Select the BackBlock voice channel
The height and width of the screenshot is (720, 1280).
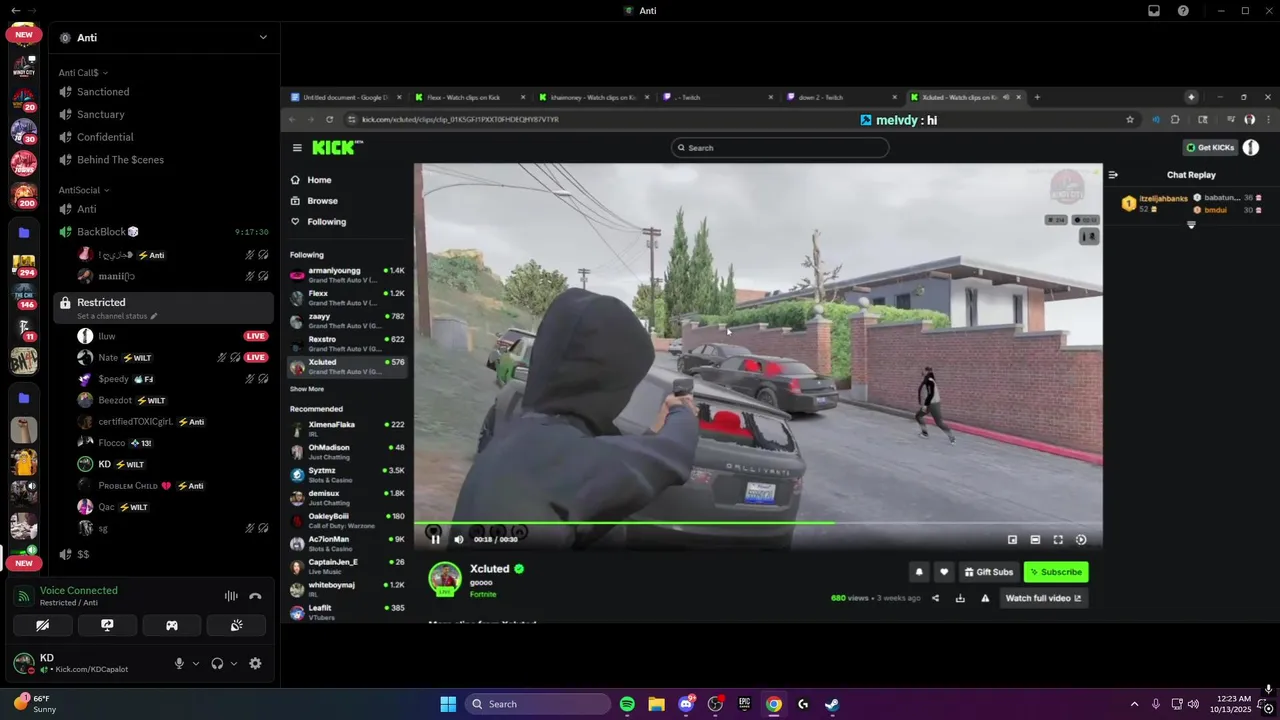pyautogui.click(x=163, y=232)
